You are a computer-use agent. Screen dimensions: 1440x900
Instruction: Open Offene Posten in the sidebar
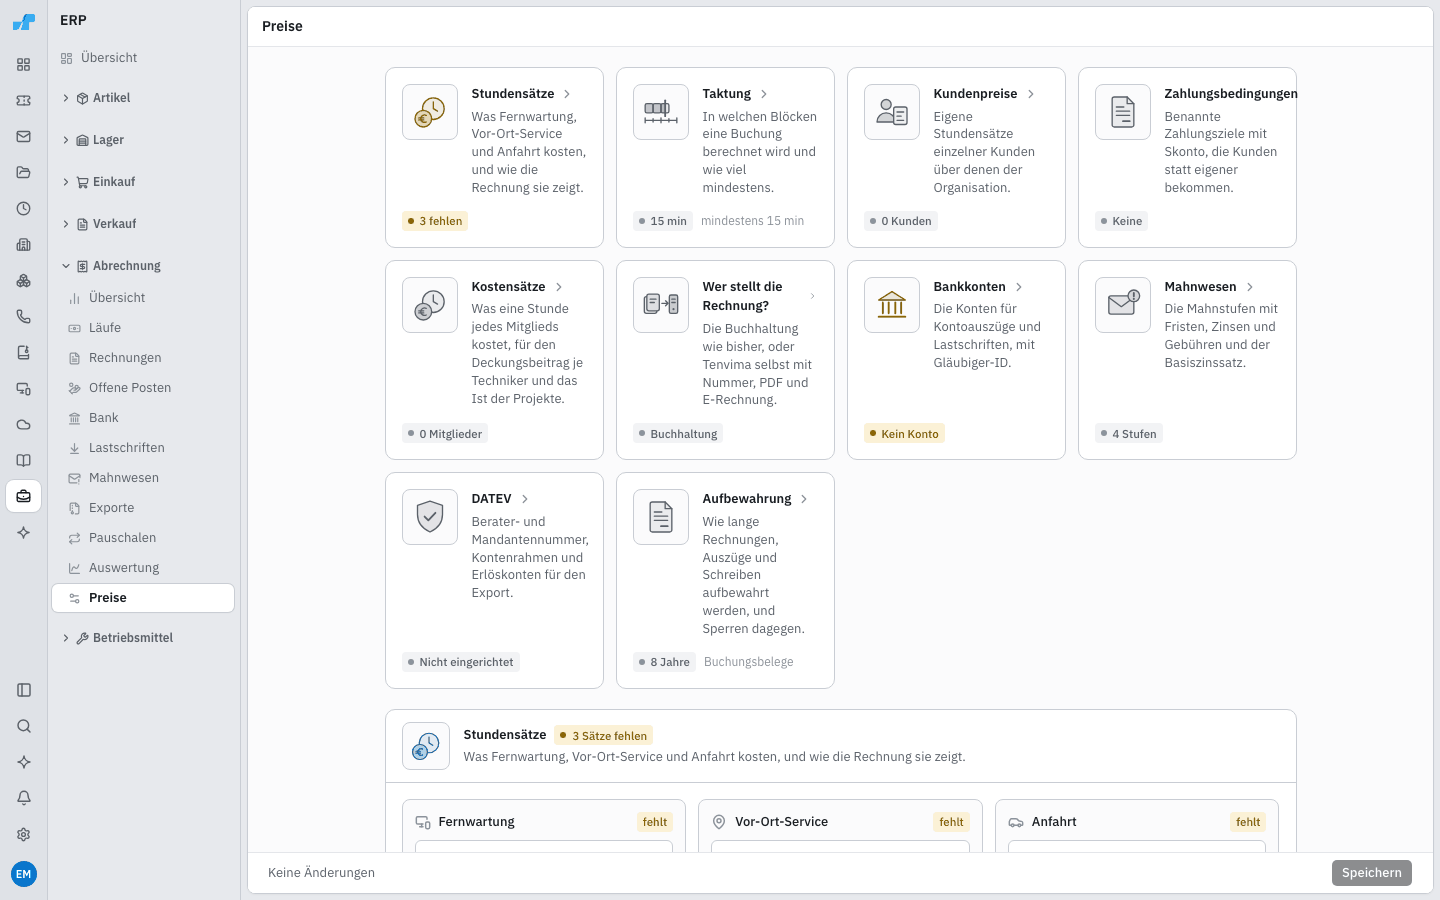click(143, 388)
